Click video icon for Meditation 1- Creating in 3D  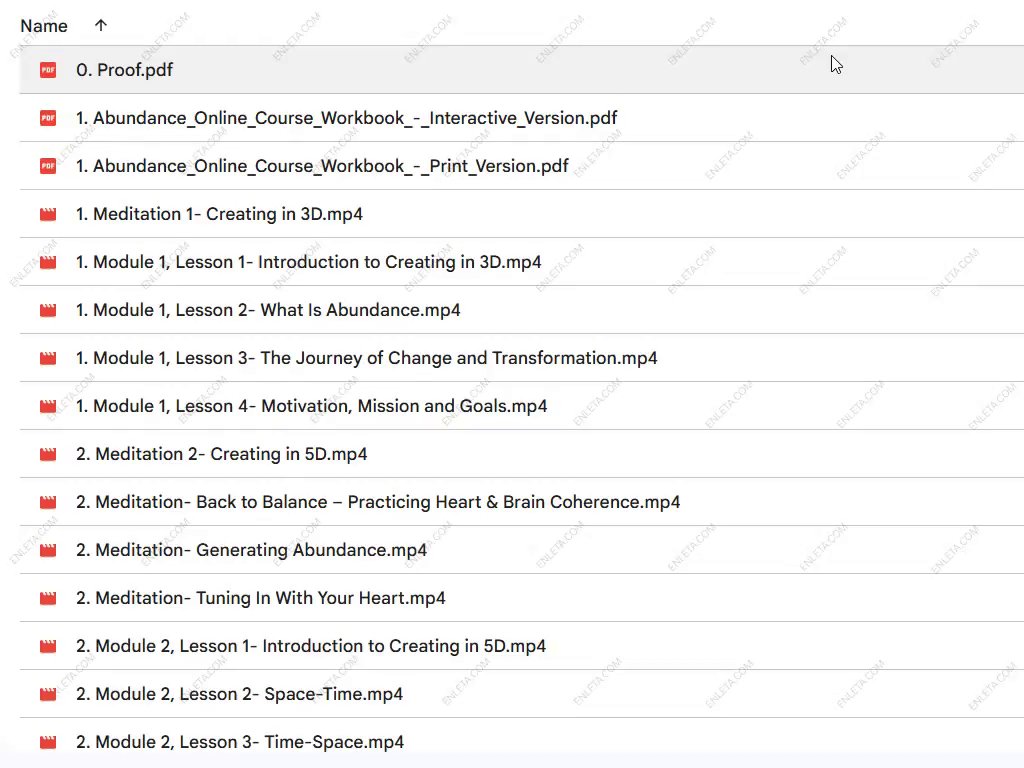[48, 214]
